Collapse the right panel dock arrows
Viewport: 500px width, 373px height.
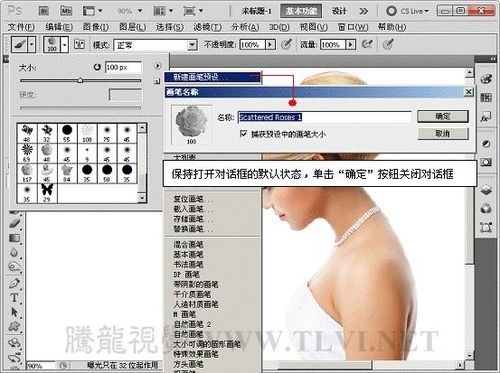pos(493,59)
